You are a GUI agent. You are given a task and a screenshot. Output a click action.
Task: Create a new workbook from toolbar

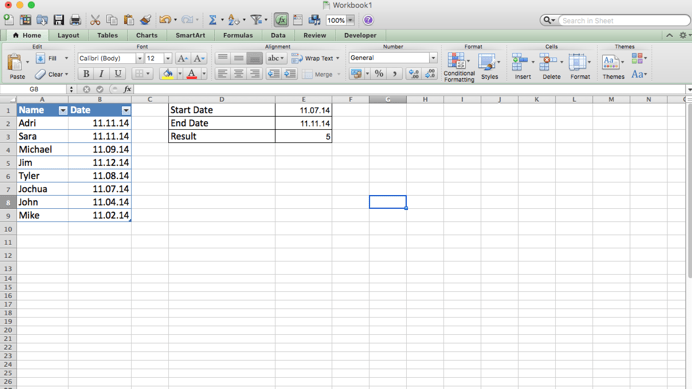(8, 20)
